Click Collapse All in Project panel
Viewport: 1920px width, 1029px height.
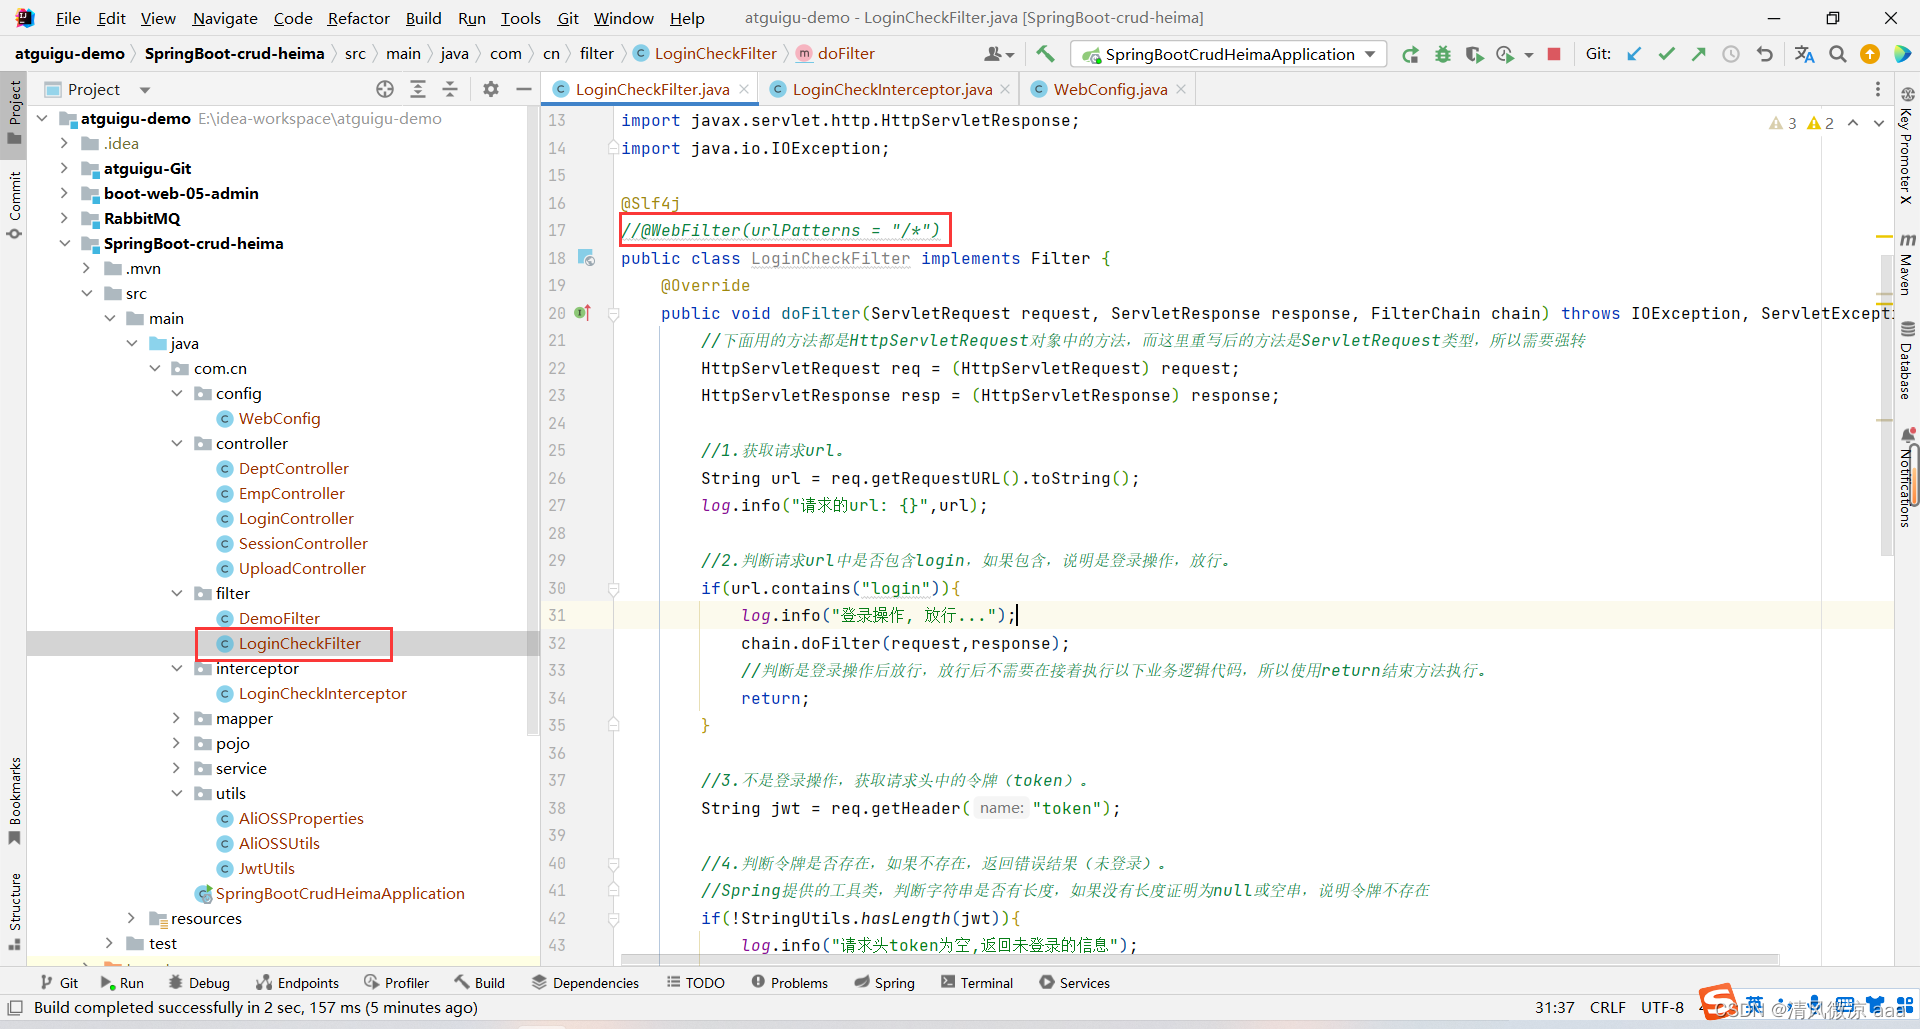[450, 89]
